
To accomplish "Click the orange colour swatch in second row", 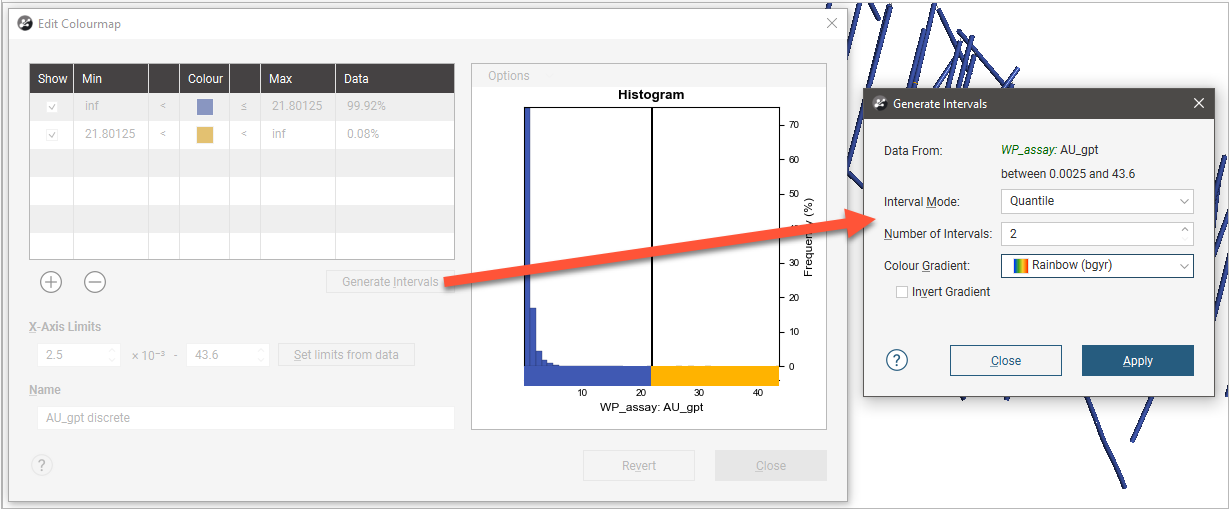I will (204, 134).
